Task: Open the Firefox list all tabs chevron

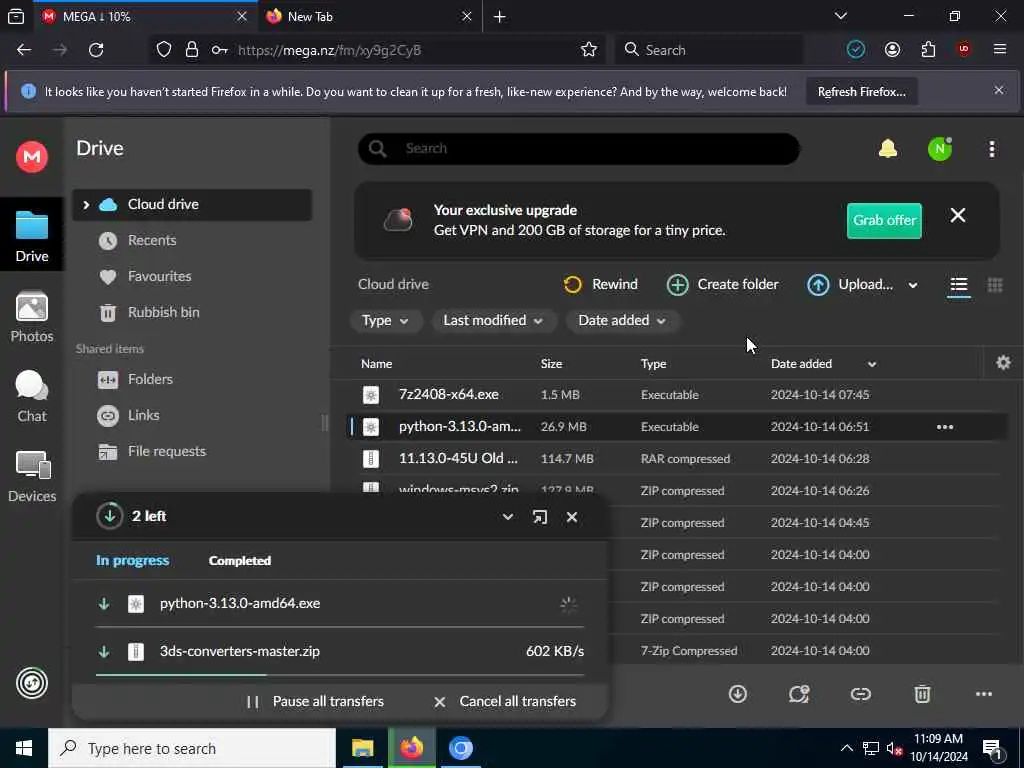Action: pyautogui.click(x=840, y=16)
